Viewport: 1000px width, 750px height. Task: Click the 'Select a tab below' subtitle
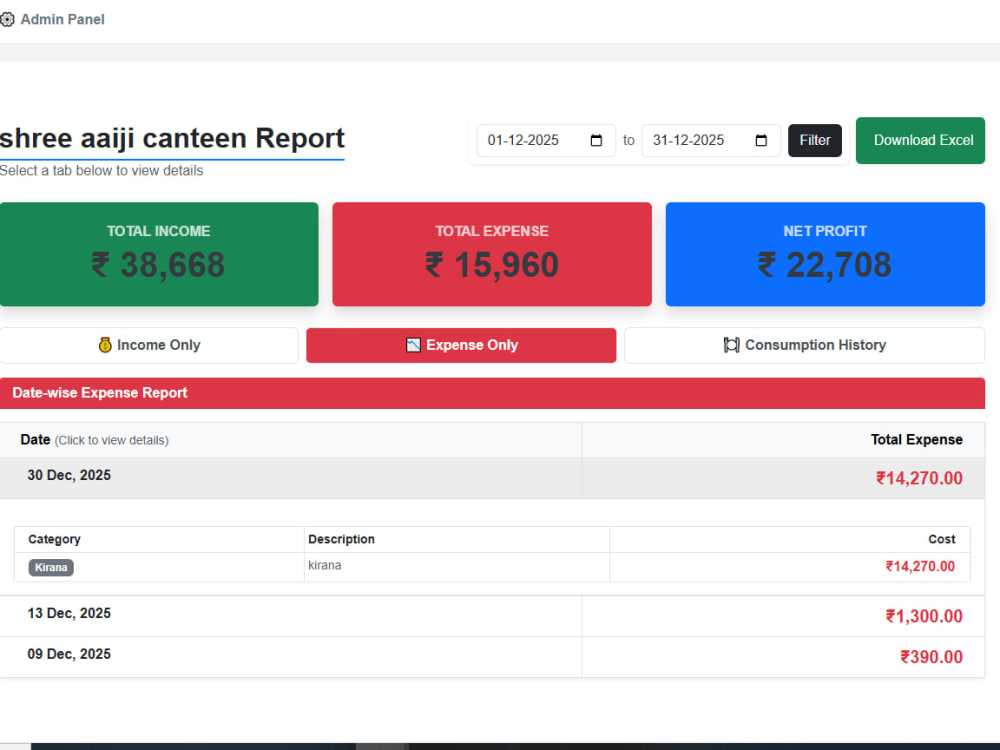click(x=101, y=171)
